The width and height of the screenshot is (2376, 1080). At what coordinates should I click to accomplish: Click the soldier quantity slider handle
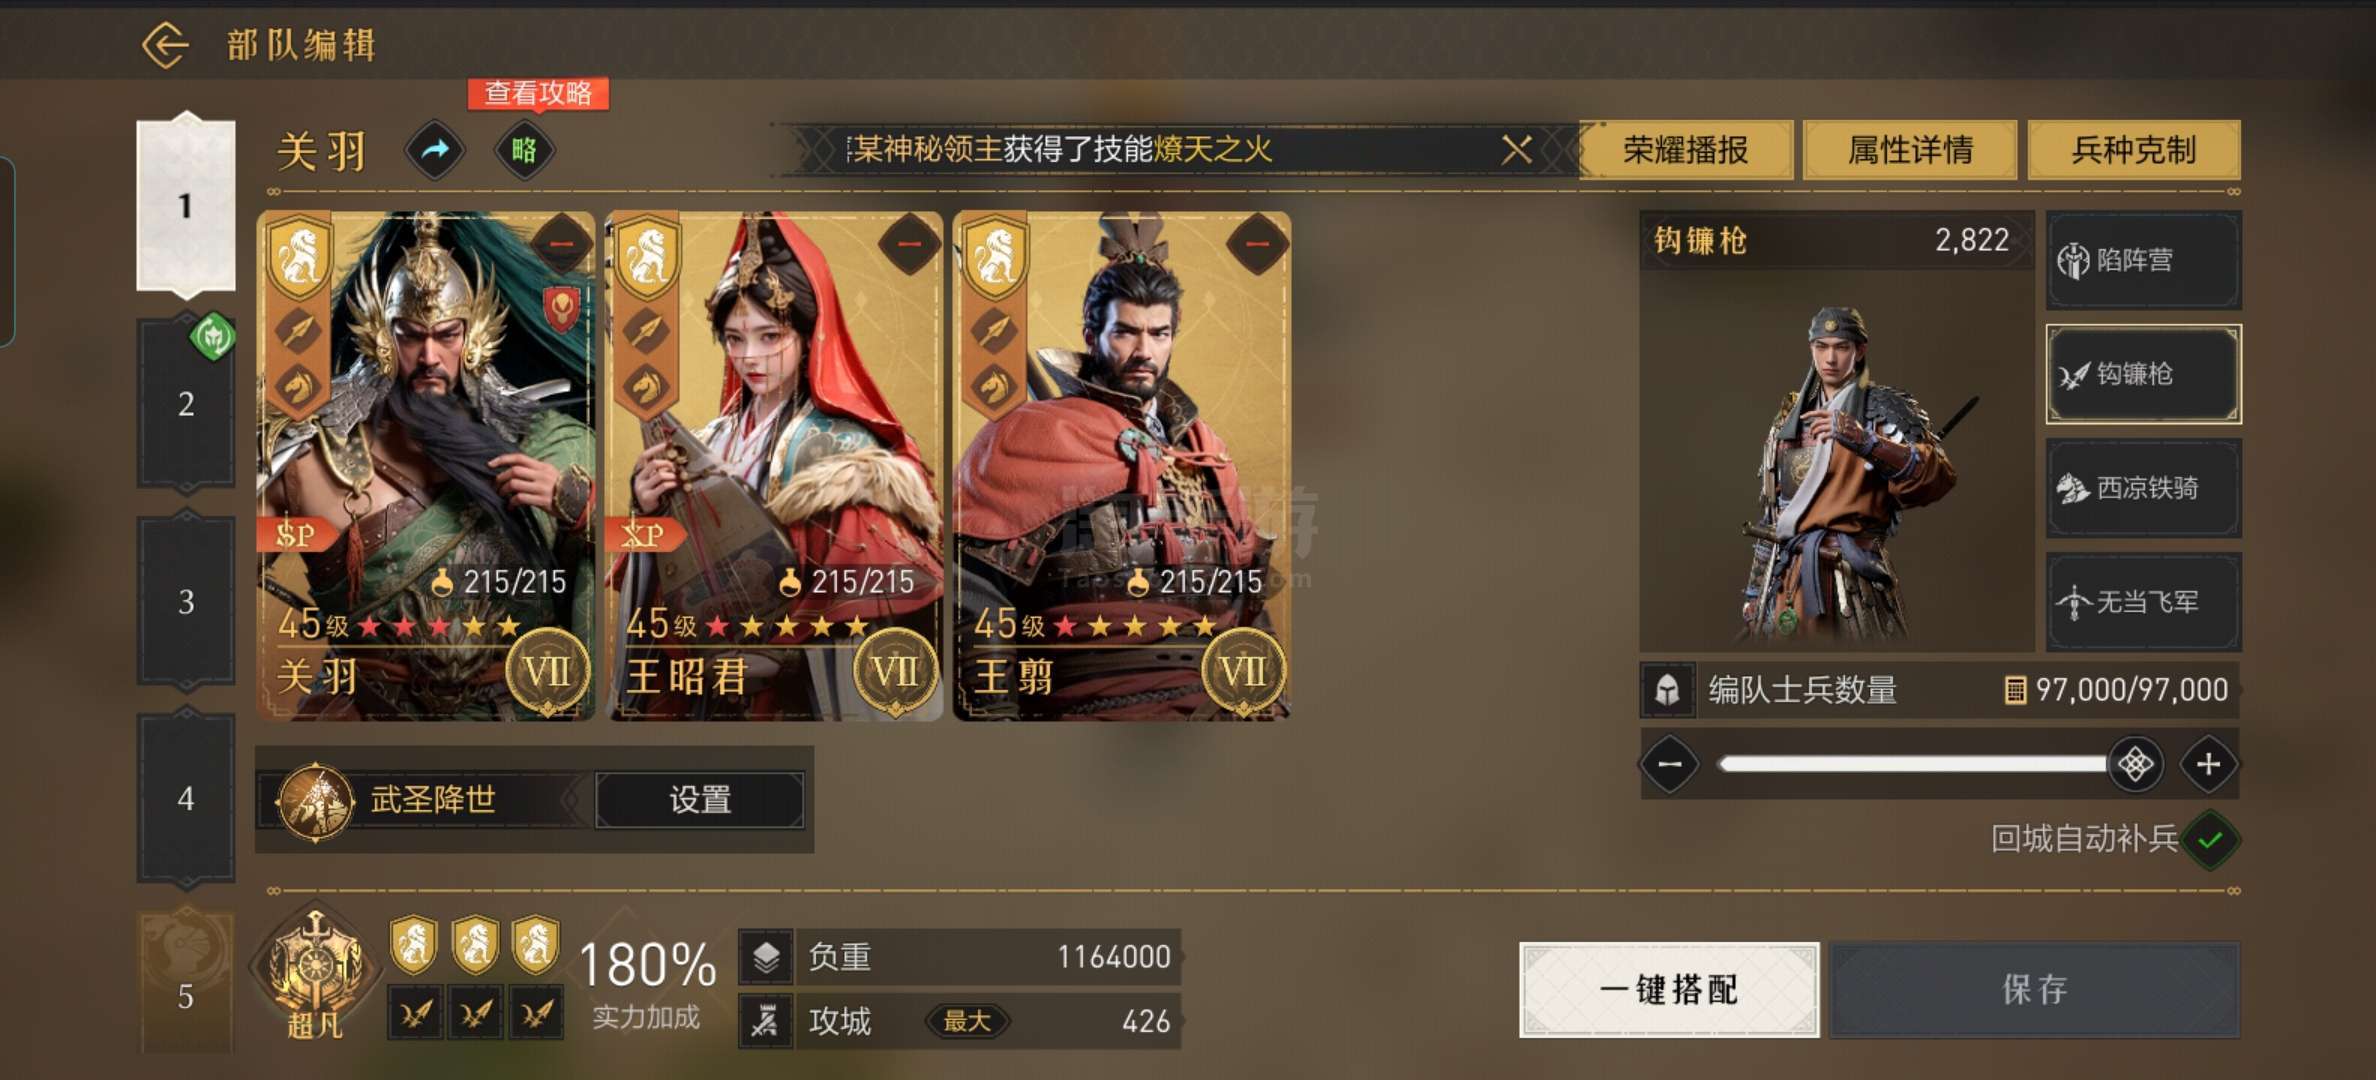click(2135, 765)
